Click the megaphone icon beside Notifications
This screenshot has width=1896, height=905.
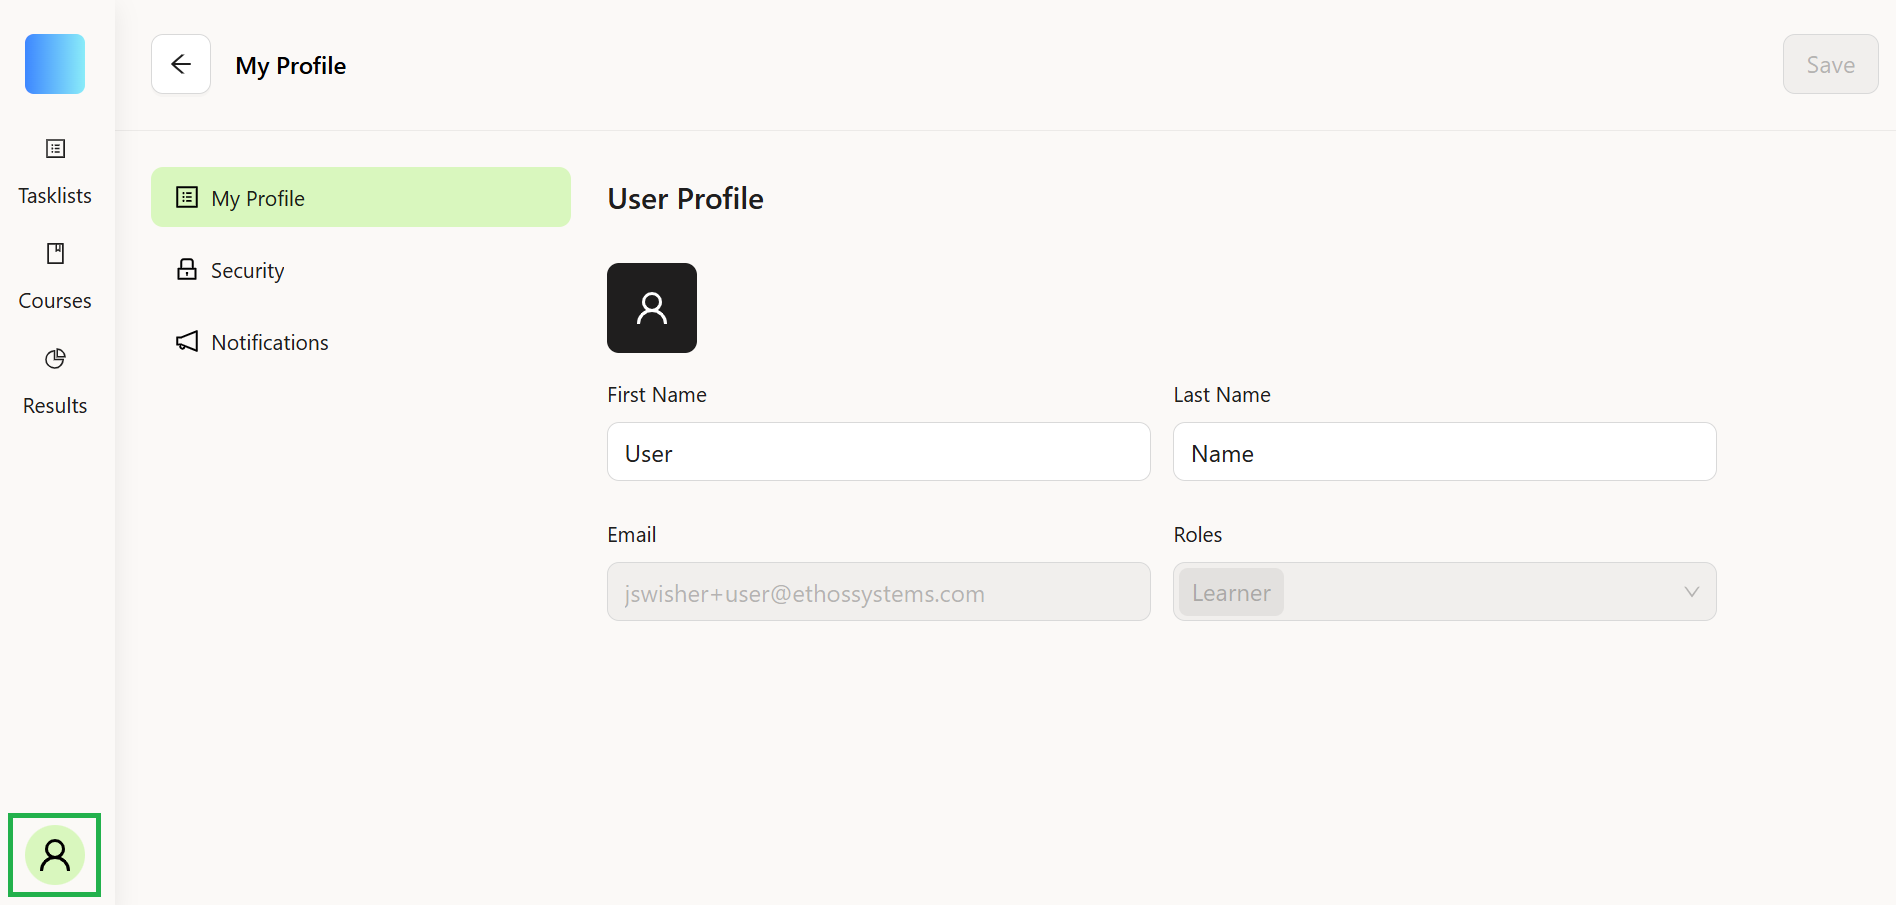click(187, 342)
